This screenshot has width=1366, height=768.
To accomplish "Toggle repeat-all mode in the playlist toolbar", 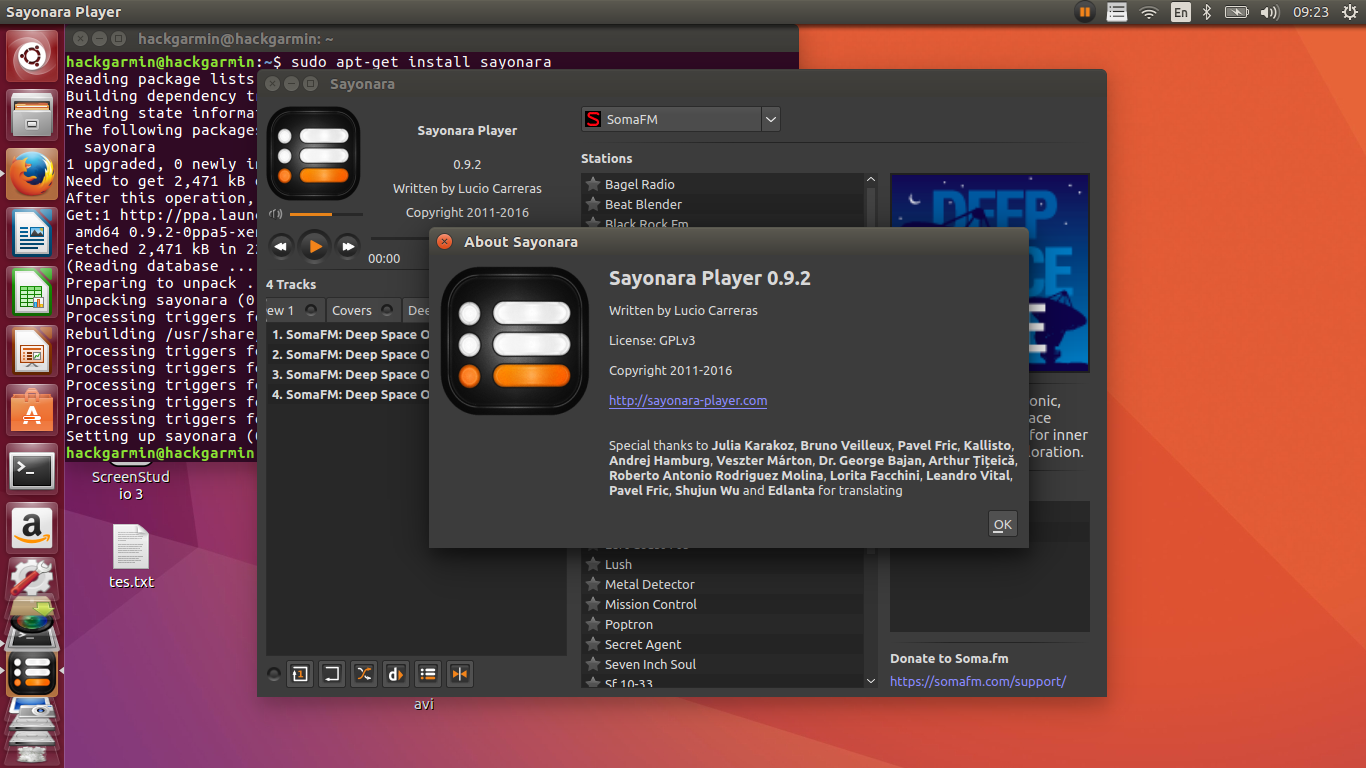I will pos(332,674).
